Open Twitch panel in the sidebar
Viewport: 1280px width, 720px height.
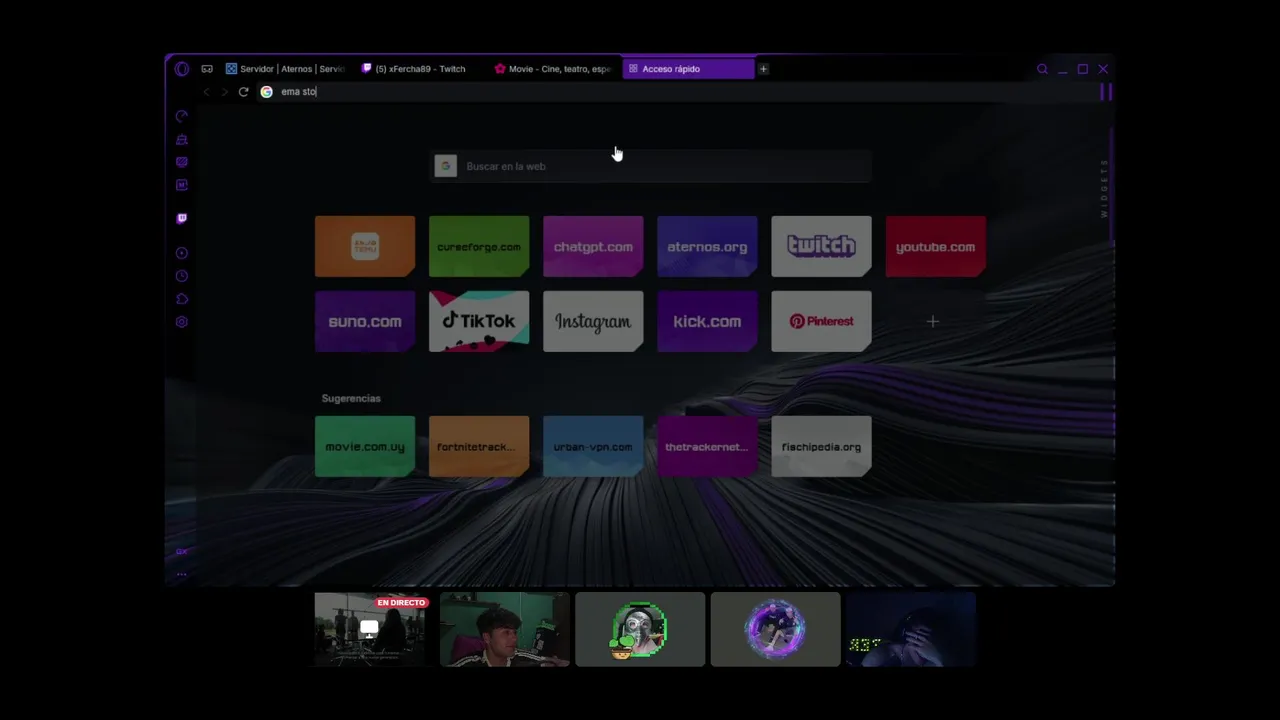181,218
